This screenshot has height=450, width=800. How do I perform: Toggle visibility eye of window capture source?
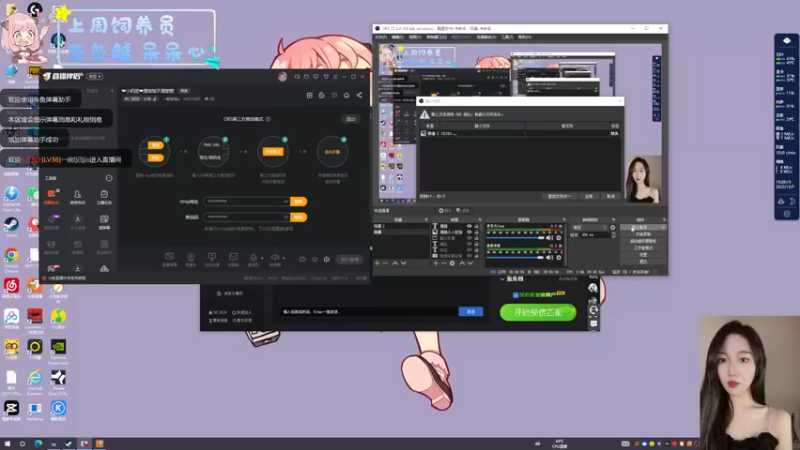coord(469,238)
